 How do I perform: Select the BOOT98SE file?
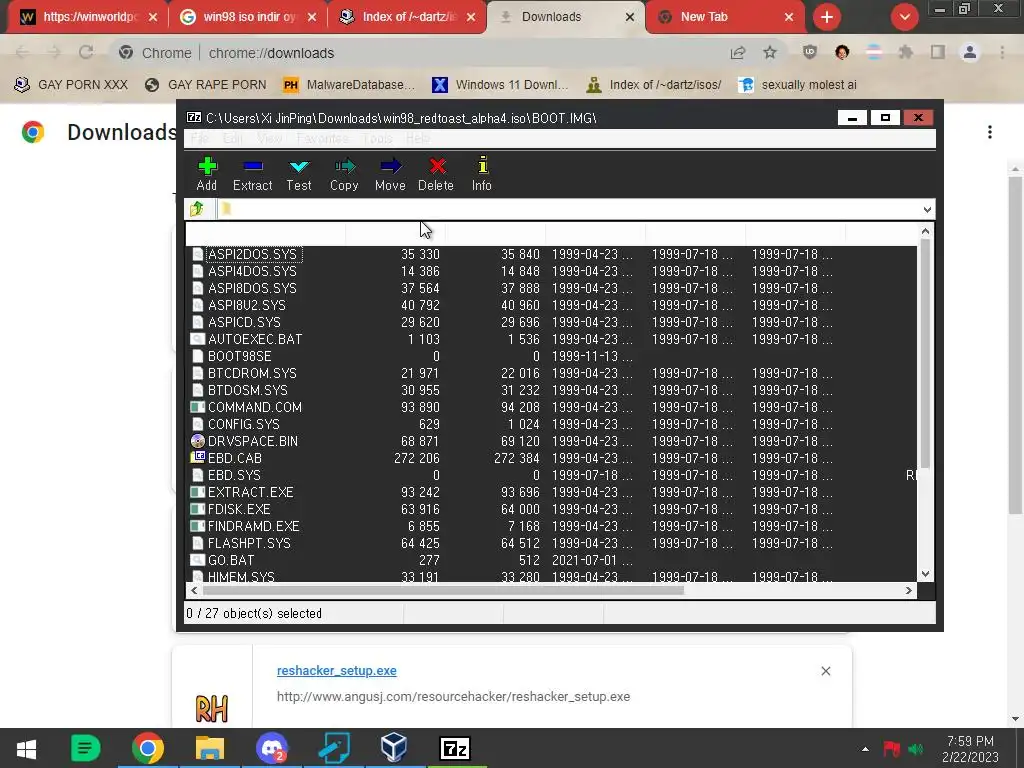coord(239,356)
